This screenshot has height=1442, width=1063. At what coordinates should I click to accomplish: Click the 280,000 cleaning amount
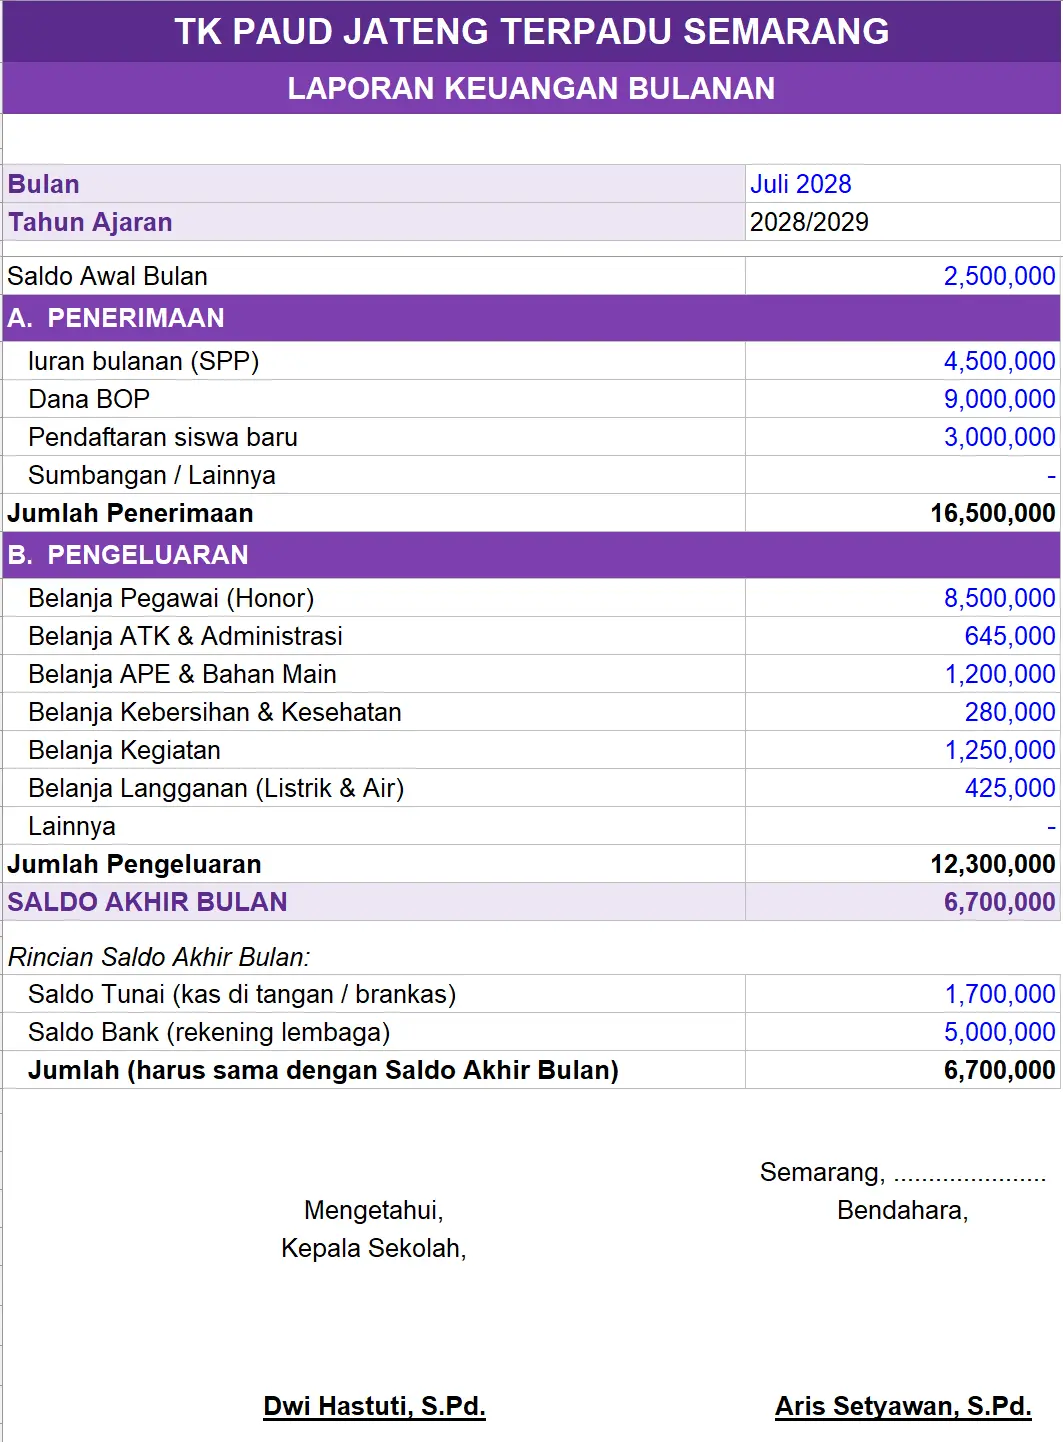(1010, 712)
